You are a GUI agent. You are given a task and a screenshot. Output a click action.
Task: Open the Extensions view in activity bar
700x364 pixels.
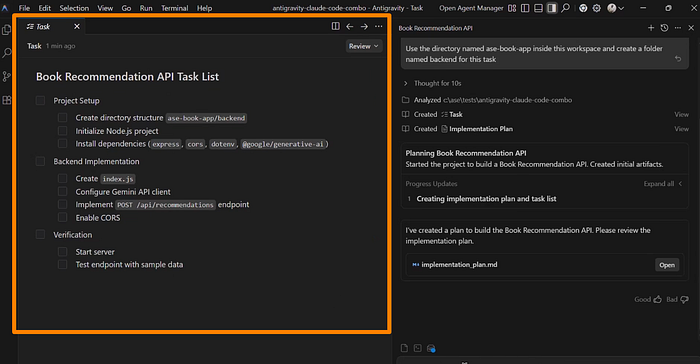pos(7,100)
